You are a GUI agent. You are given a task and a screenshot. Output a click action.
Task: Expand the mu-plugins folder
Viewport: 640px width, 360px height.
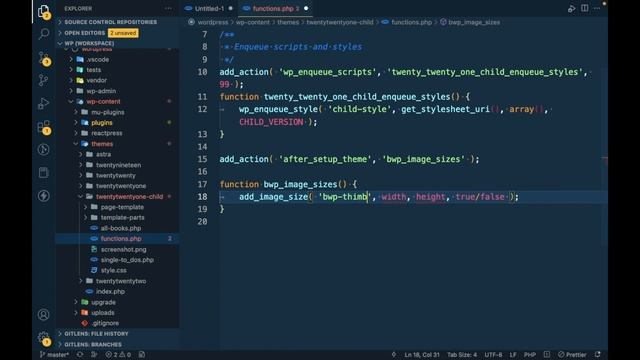click(108, 112)
